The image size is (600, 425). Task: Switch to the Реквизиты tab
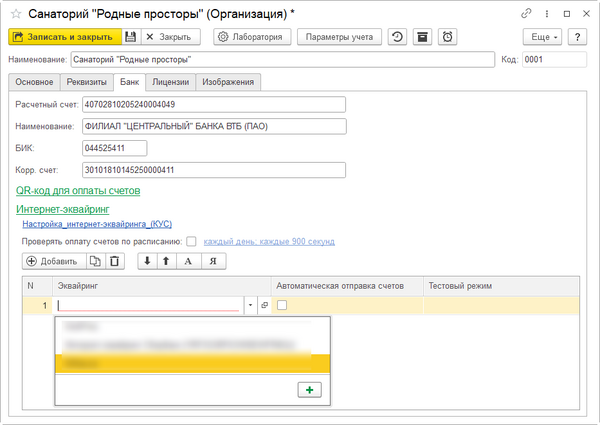pyautogui.click(x=87, y=82)
